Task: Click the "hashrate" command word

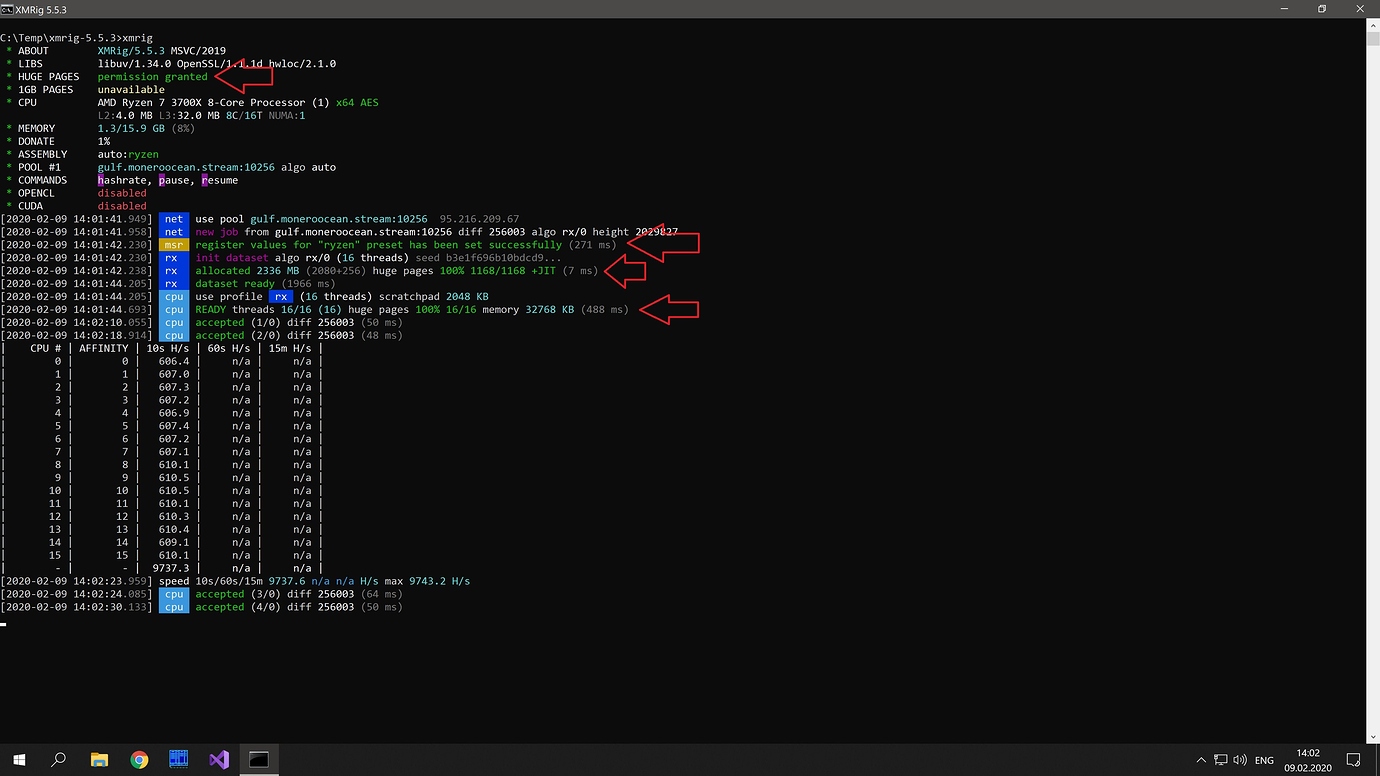Action: (124, 180)
